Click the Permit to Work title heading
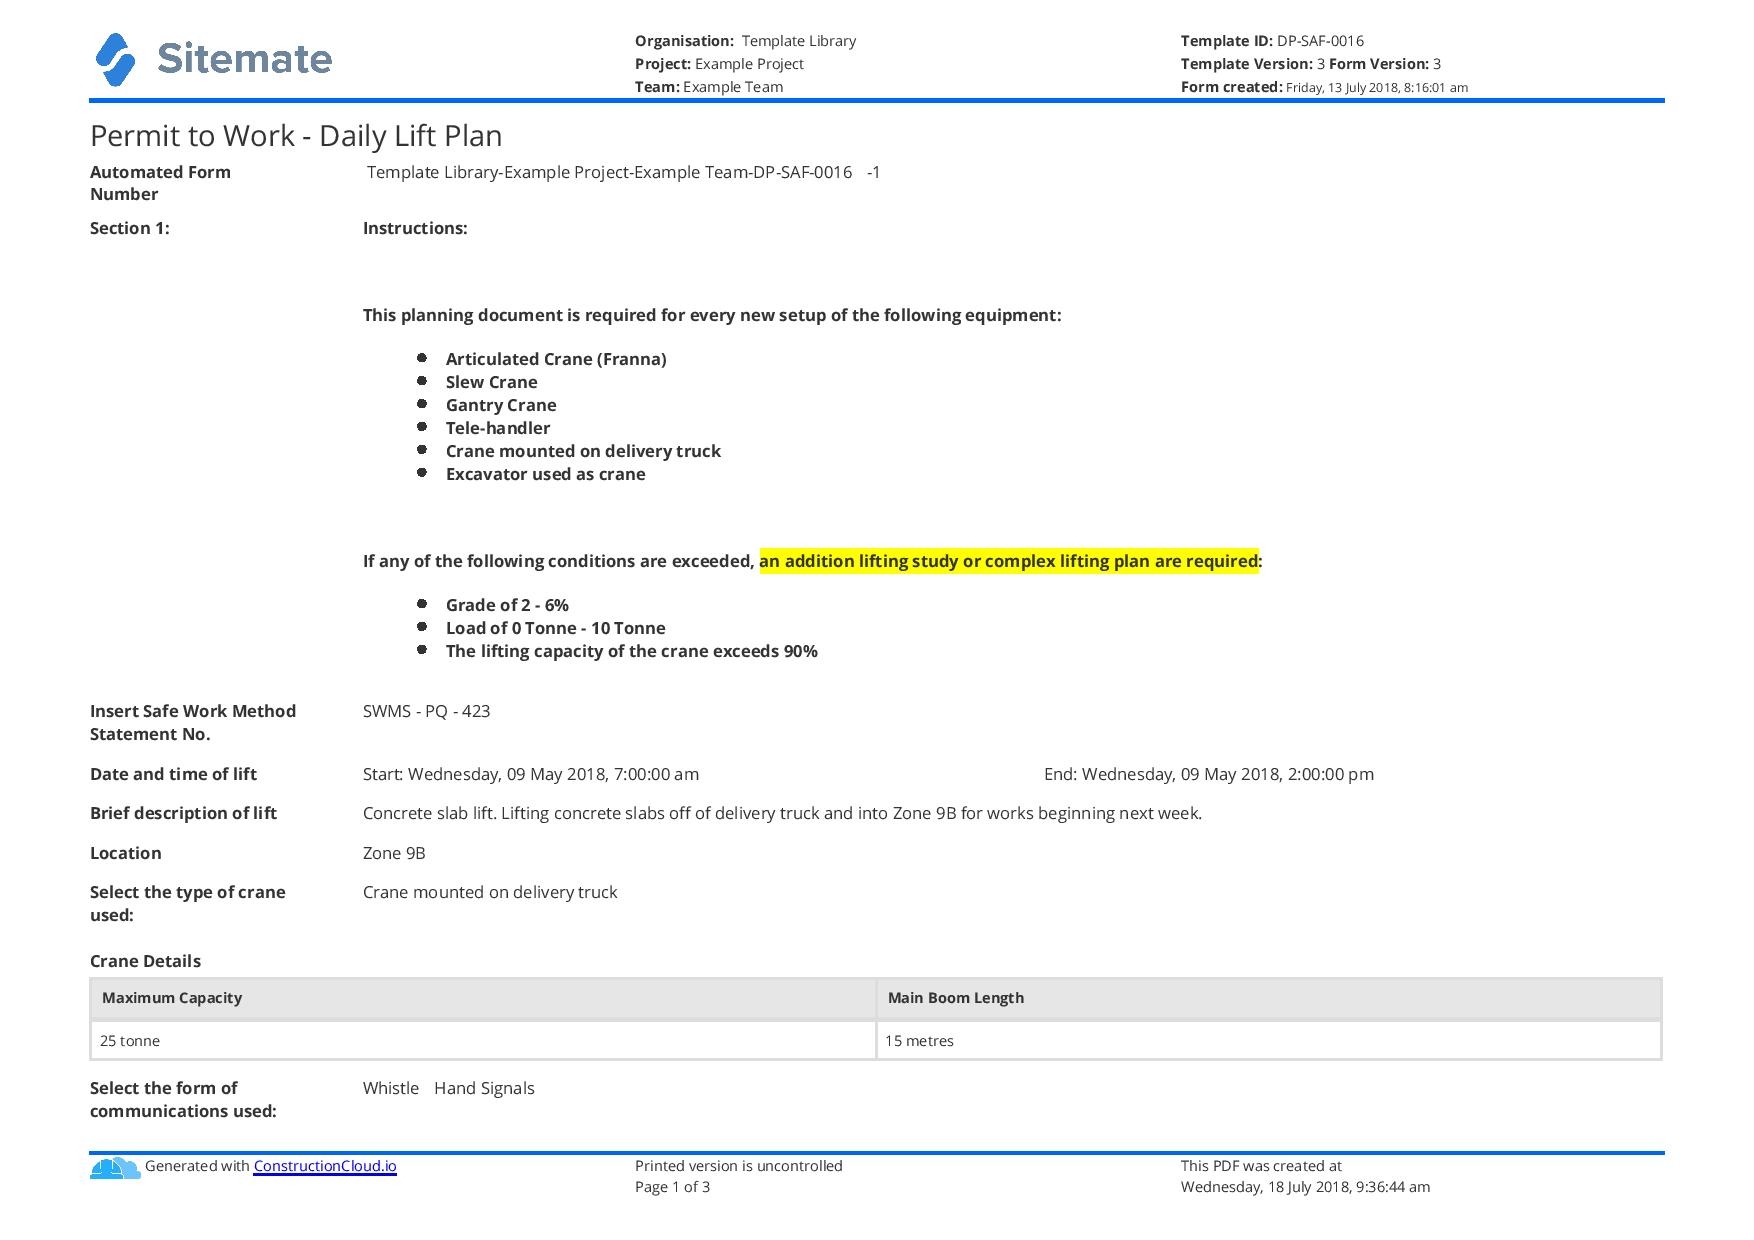This screenshot has height=1240, width=1754. 296,136
